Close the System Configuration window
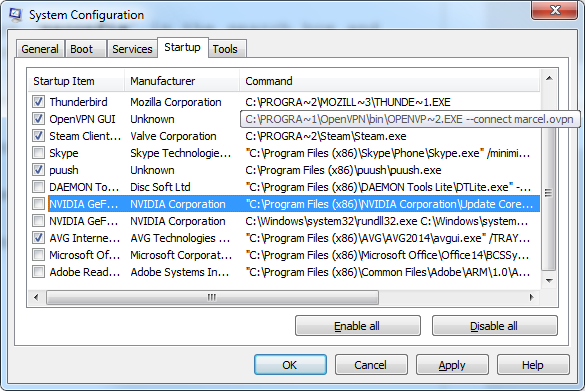The image size is (585, 391). tap(555, 10)
